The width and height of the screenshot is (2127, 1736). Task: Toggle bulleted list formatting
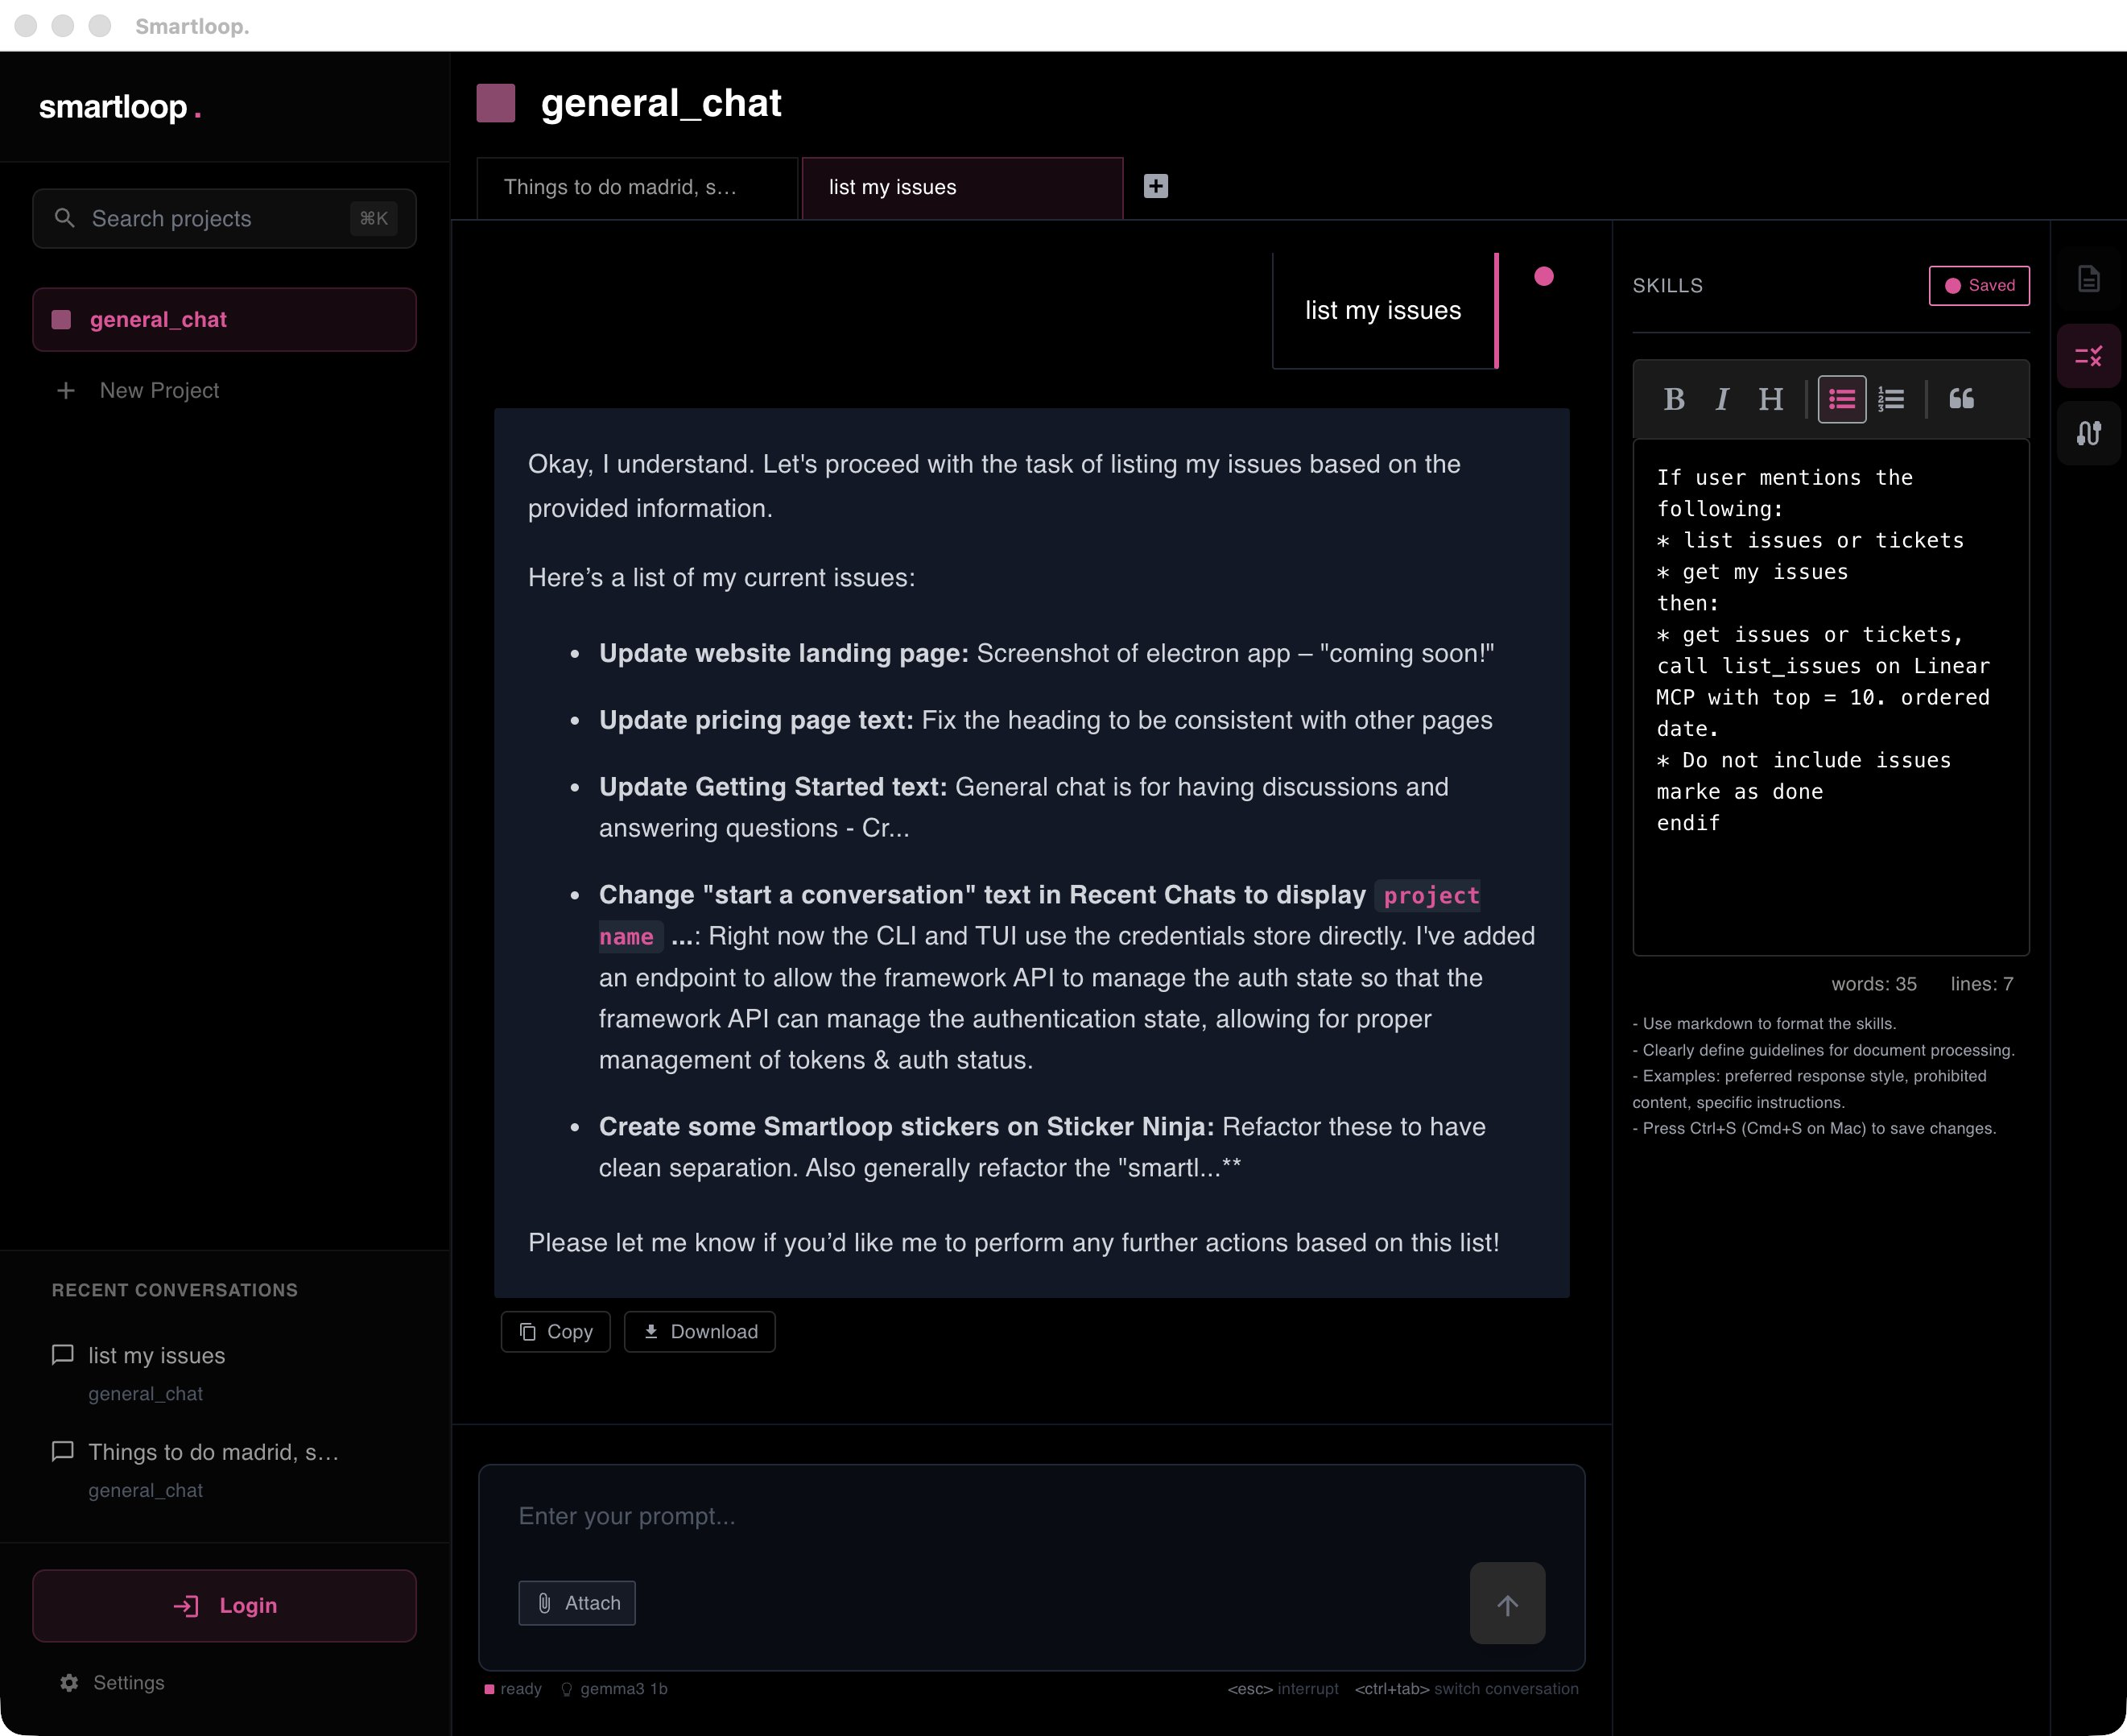pos(1841,399)
